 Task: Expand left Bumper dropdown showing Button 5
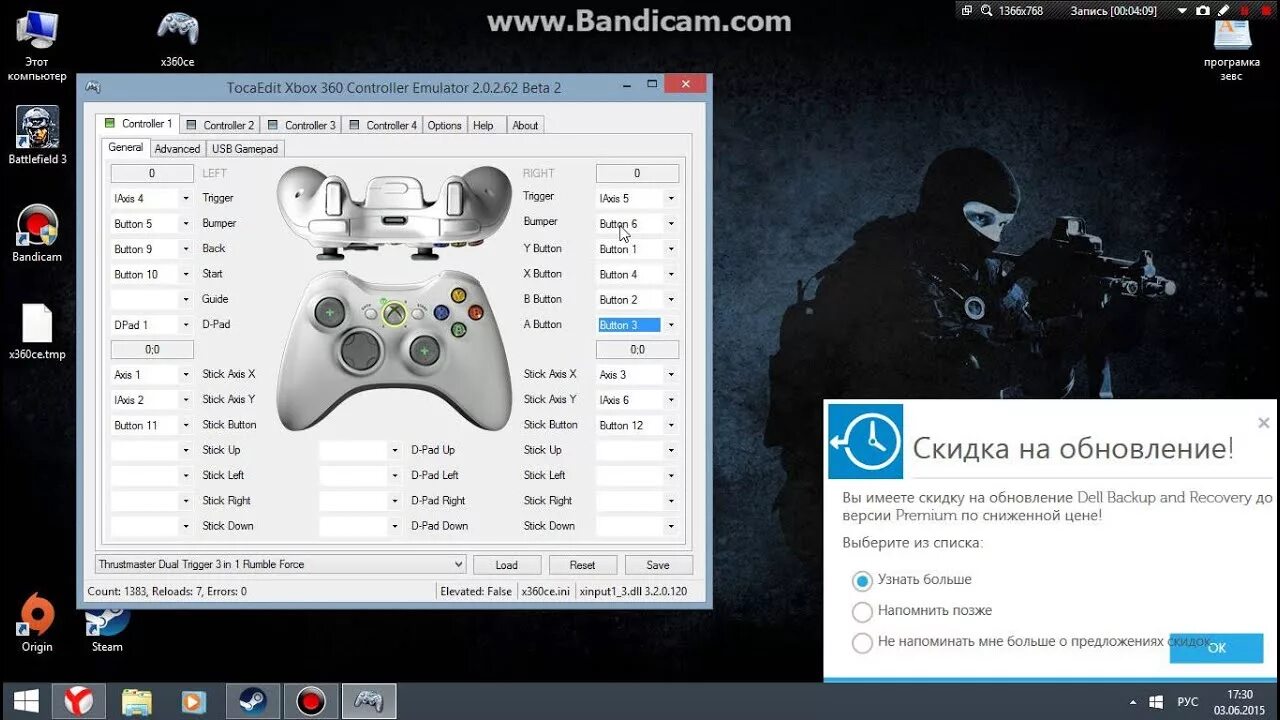pyautogui.click(x=185, y=224)
